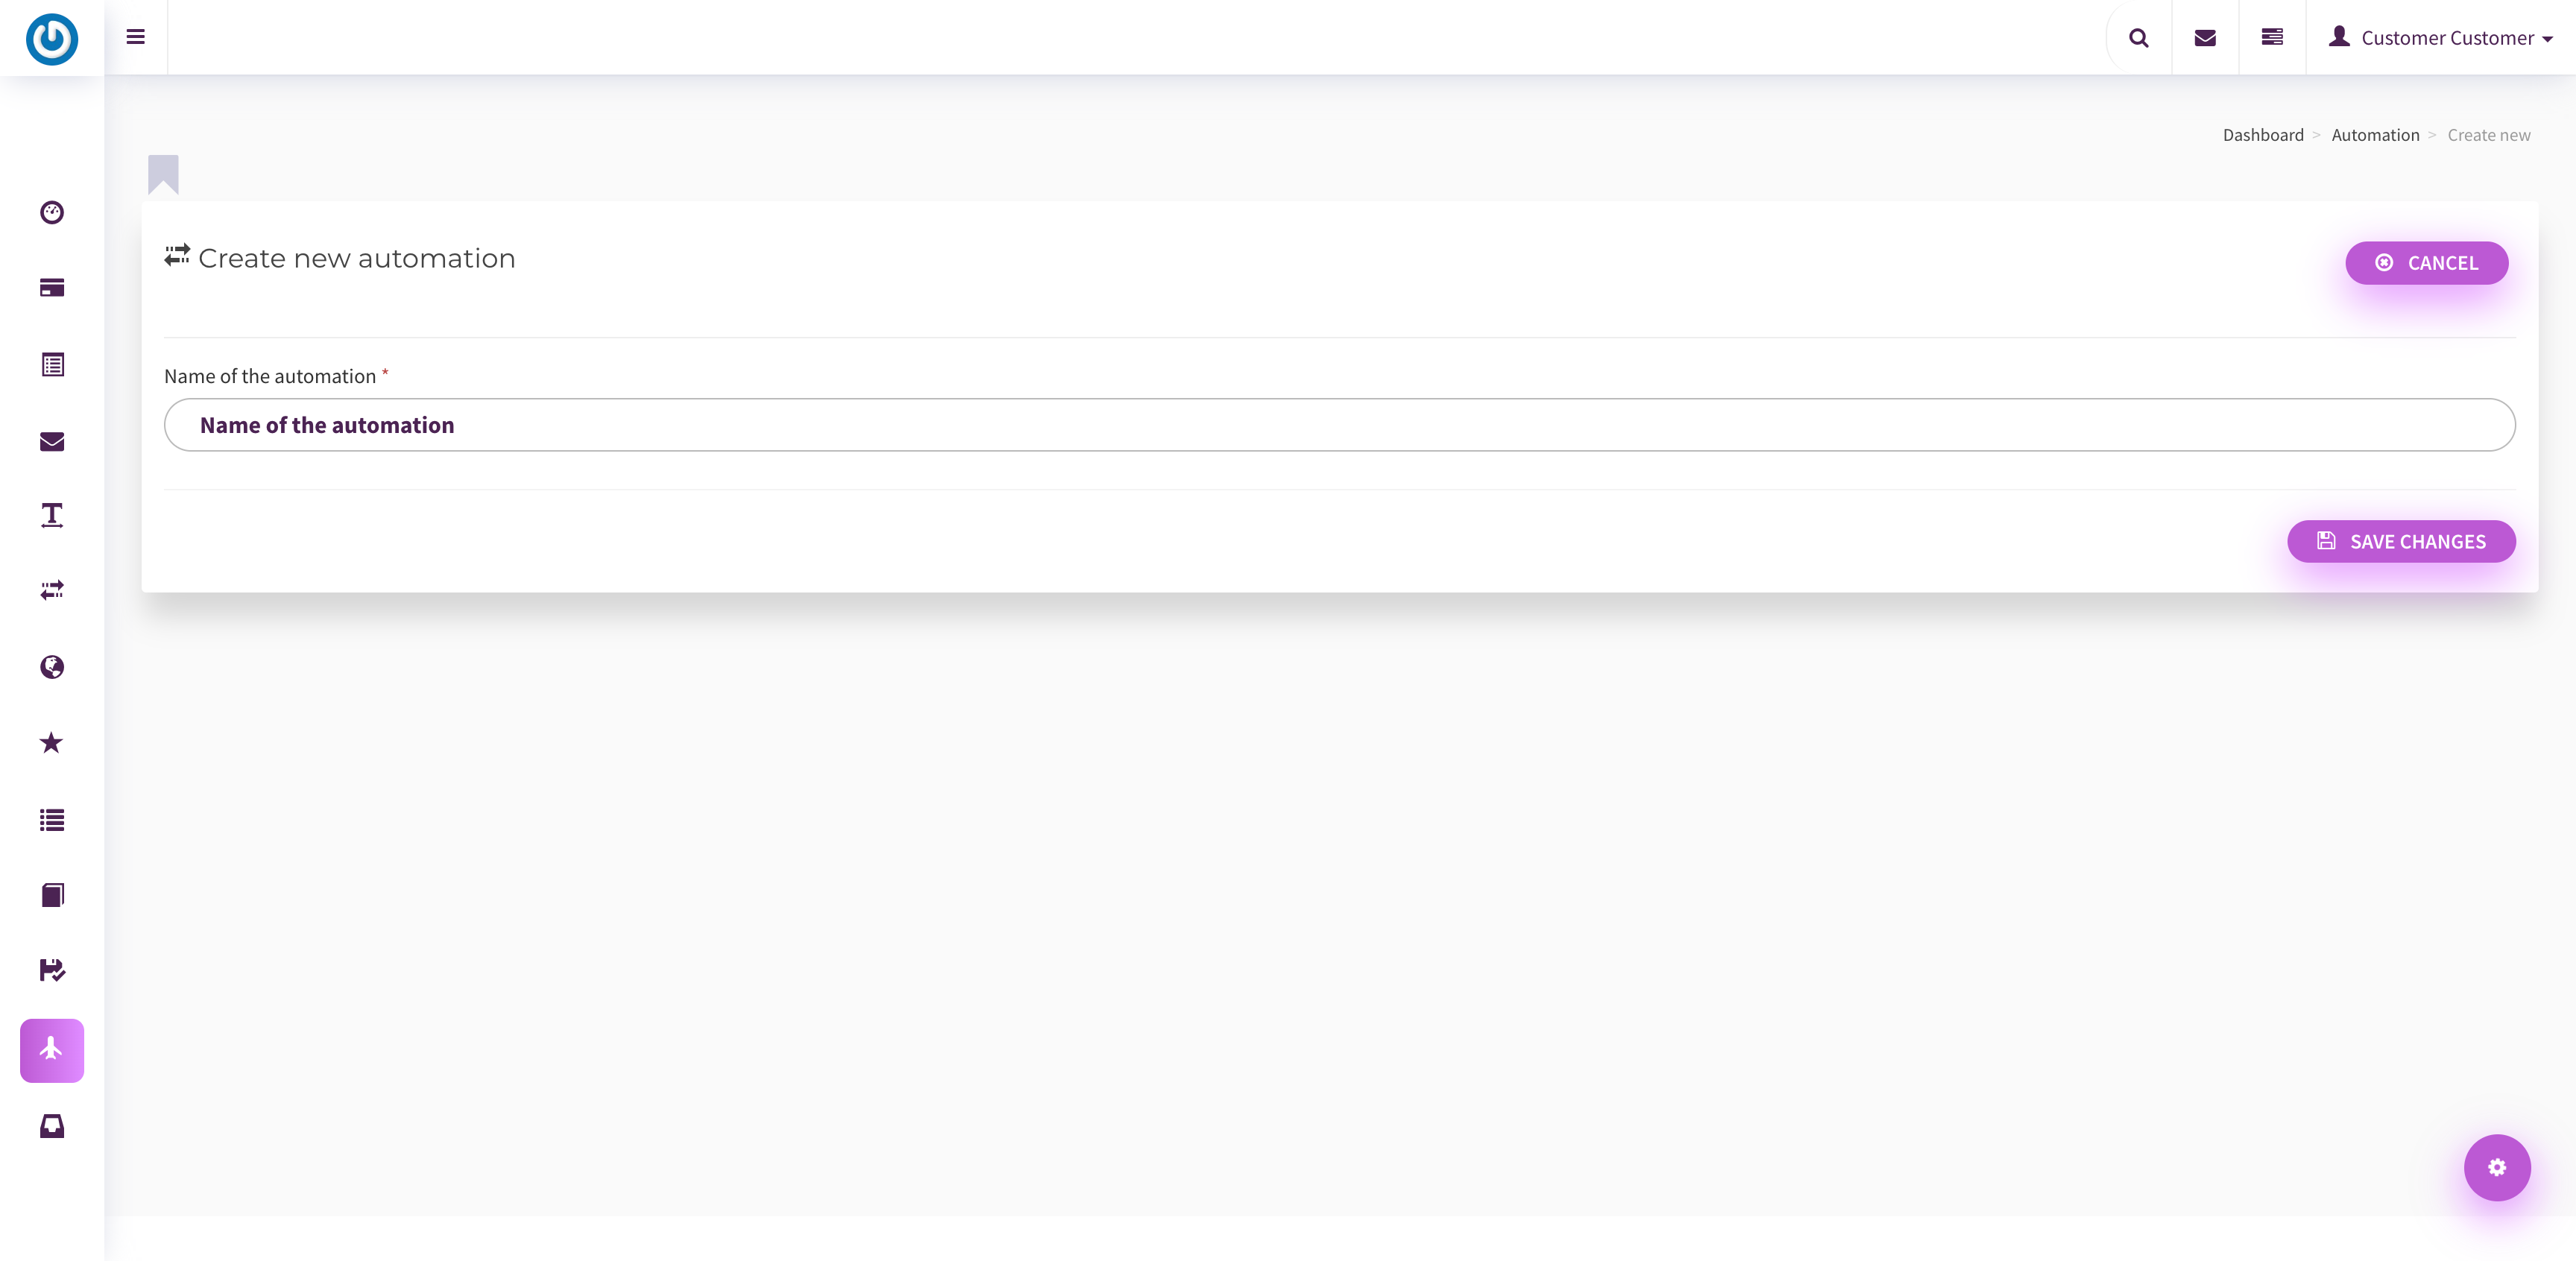
Task: Select the airplane icon in sidebar
Action: 52,1050
